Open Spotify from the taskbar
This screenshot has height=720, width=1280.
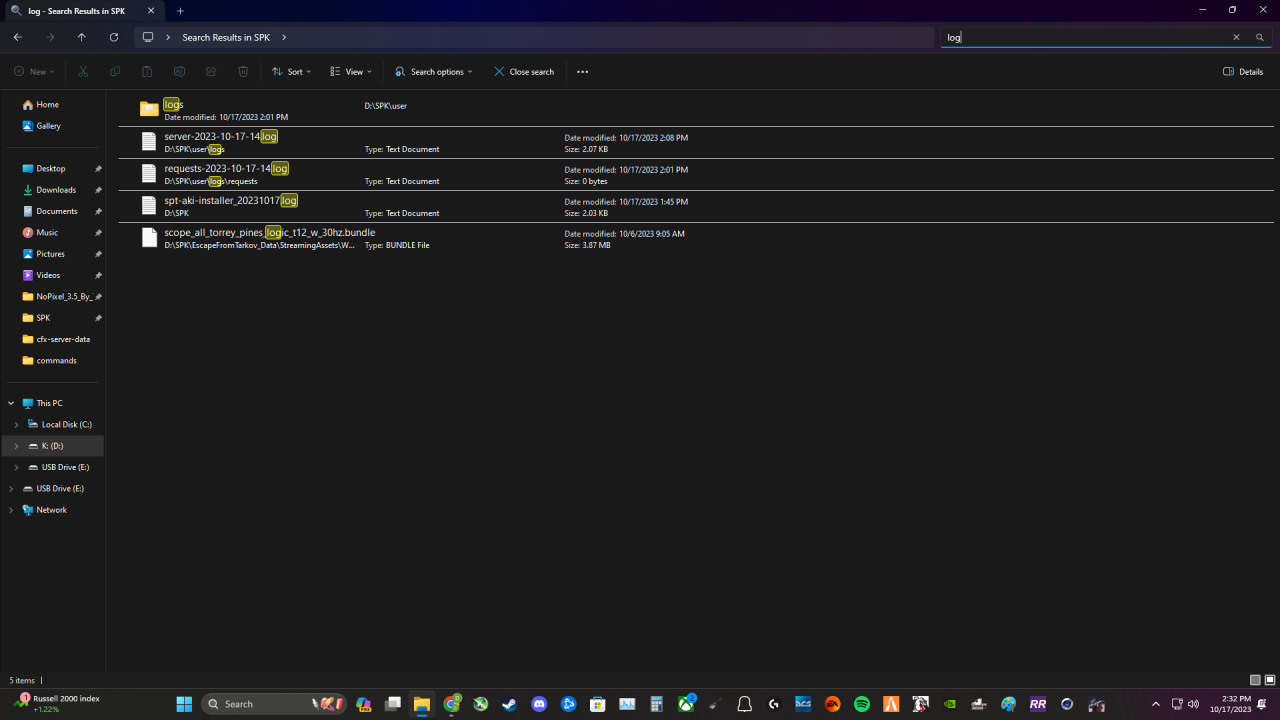click(x=862, y=704)
